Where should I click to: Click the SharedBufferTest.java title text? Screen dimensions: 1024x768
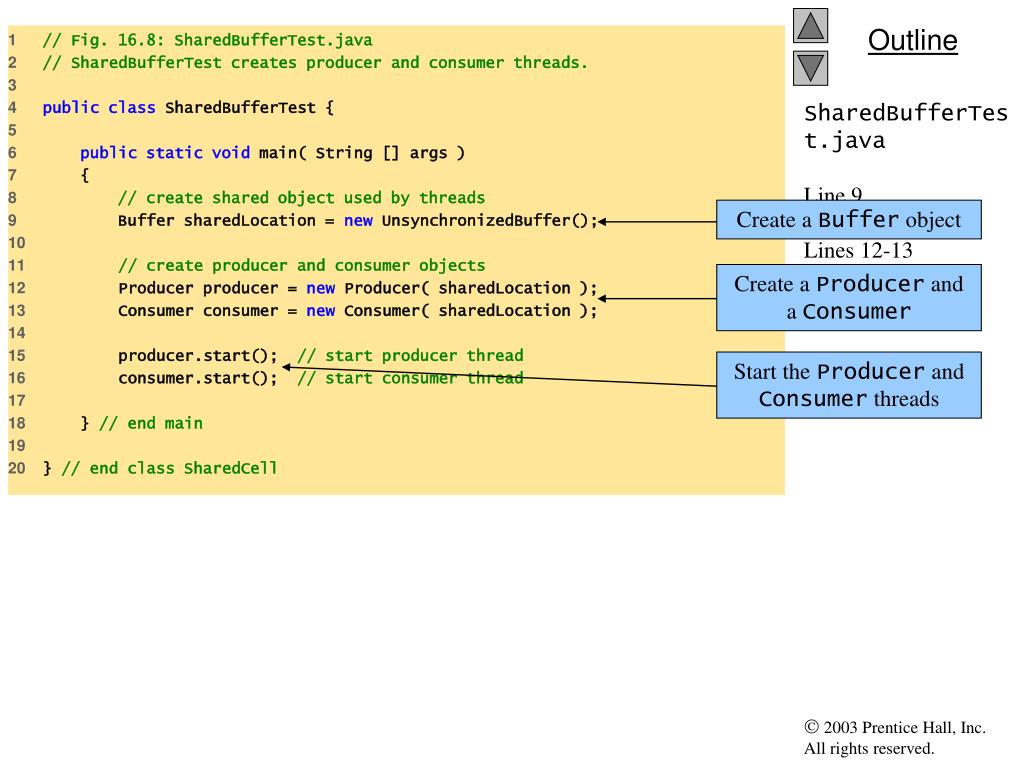point(905,126)
